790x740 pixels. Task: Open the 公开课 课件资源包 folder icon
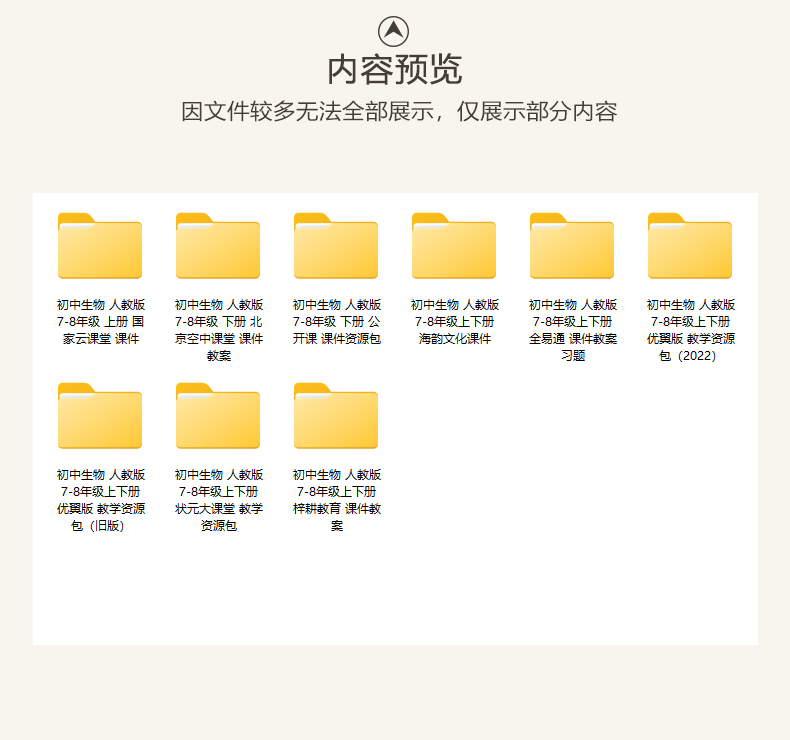click(x=336, y=246)
